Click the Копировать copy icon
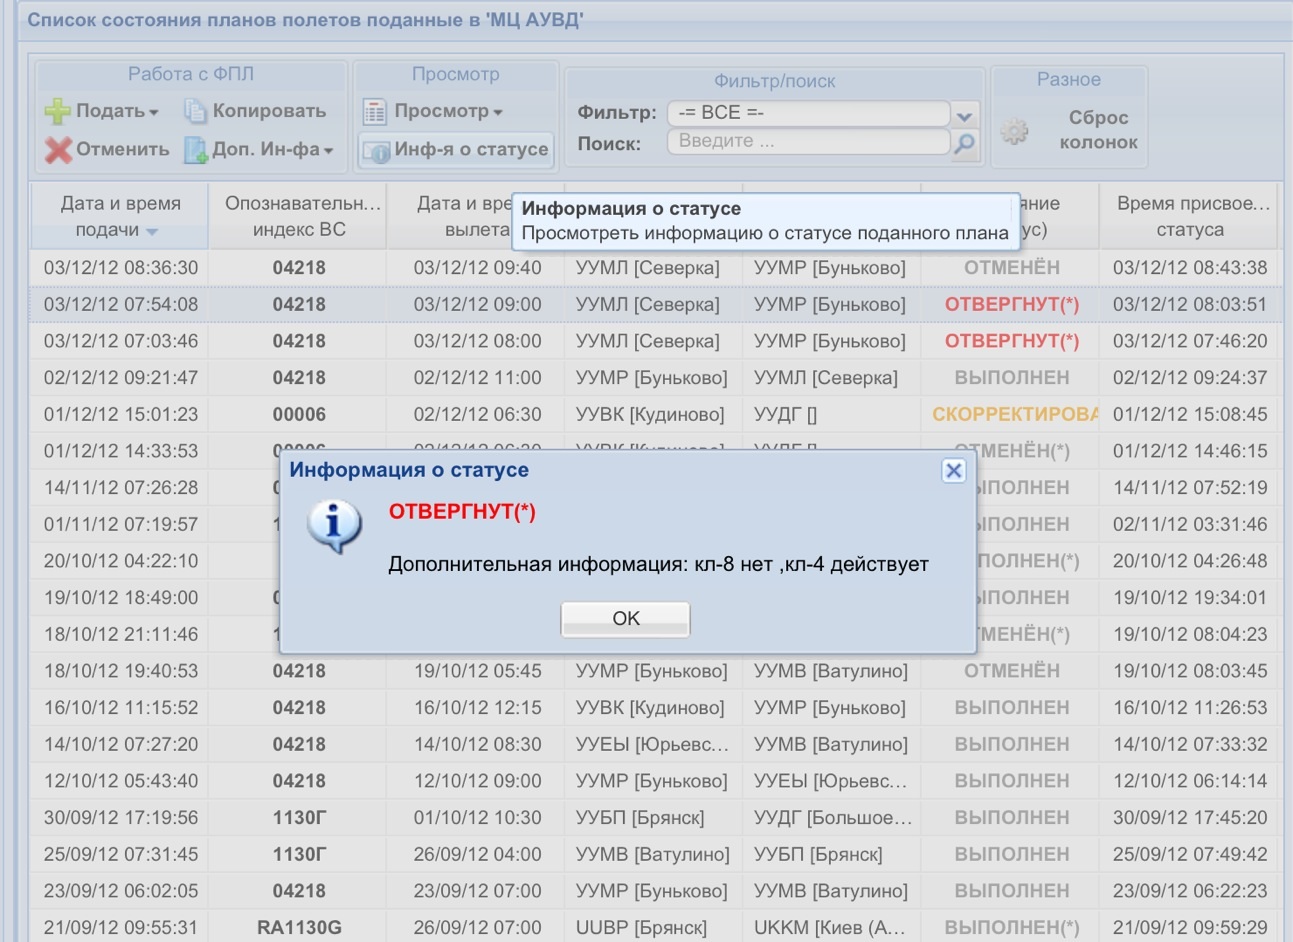The width and height of the screenshot is (1293, 942). 194,111
